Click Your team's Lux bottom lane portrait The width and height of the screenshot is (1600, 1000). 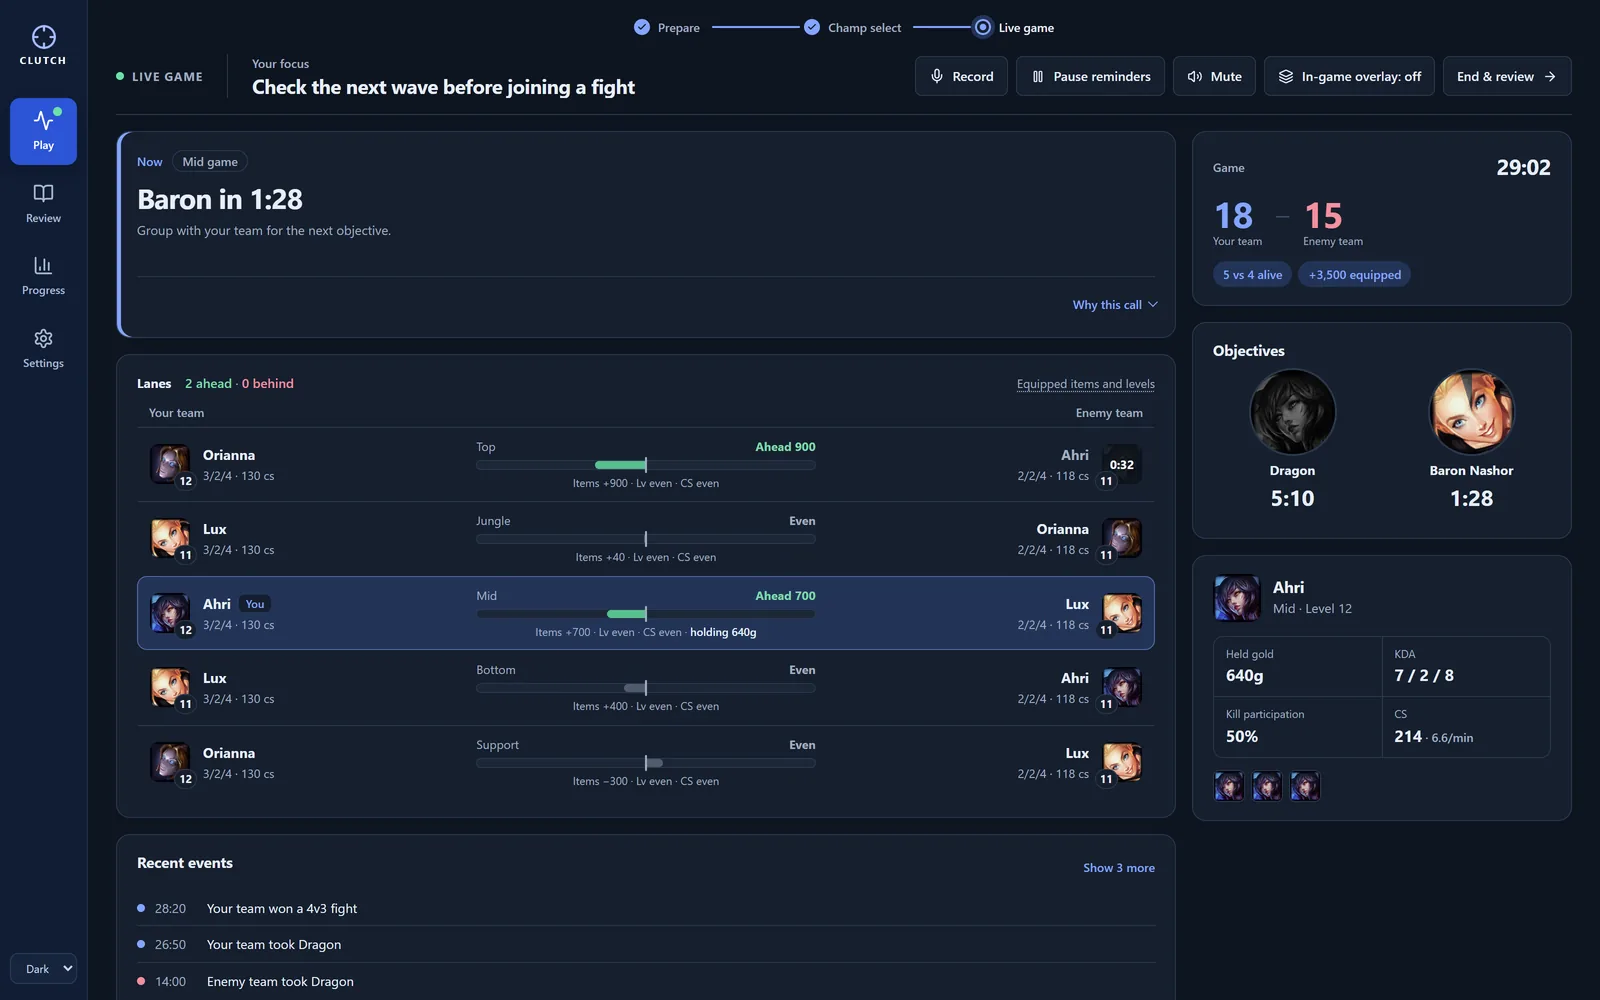click(170, 687)
